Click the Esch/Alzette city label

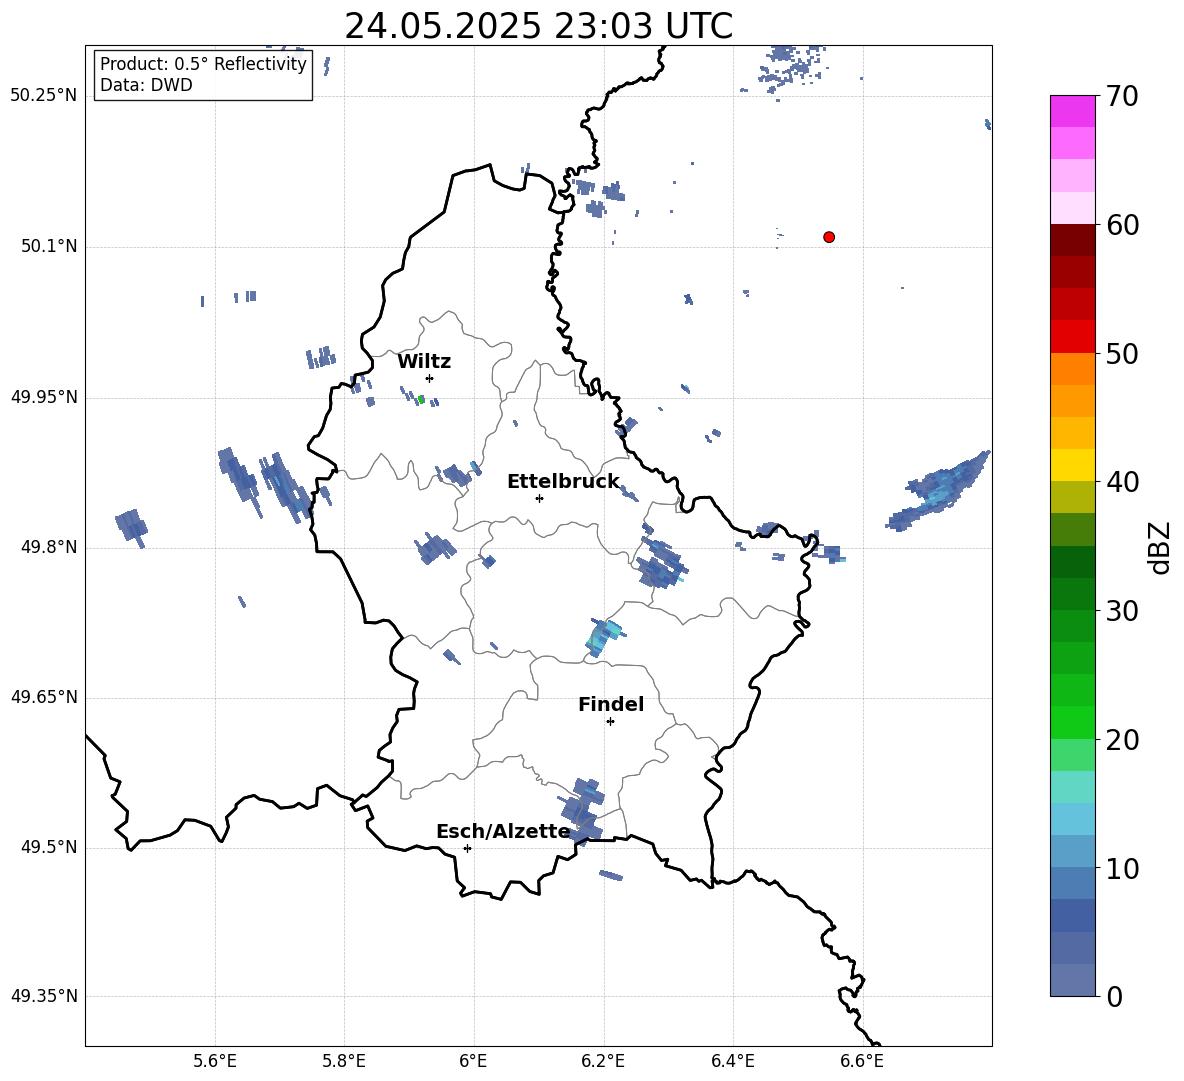[503, 832]
